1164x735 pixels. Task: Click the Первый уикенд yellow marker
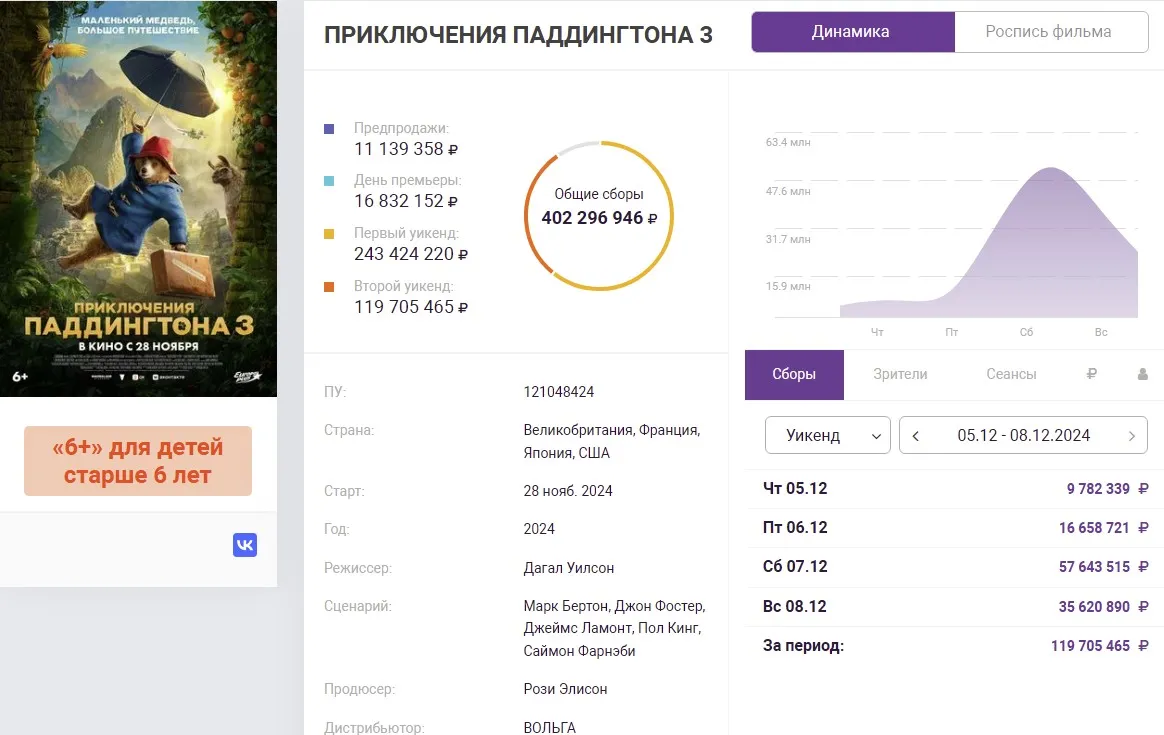coord(329,234)
